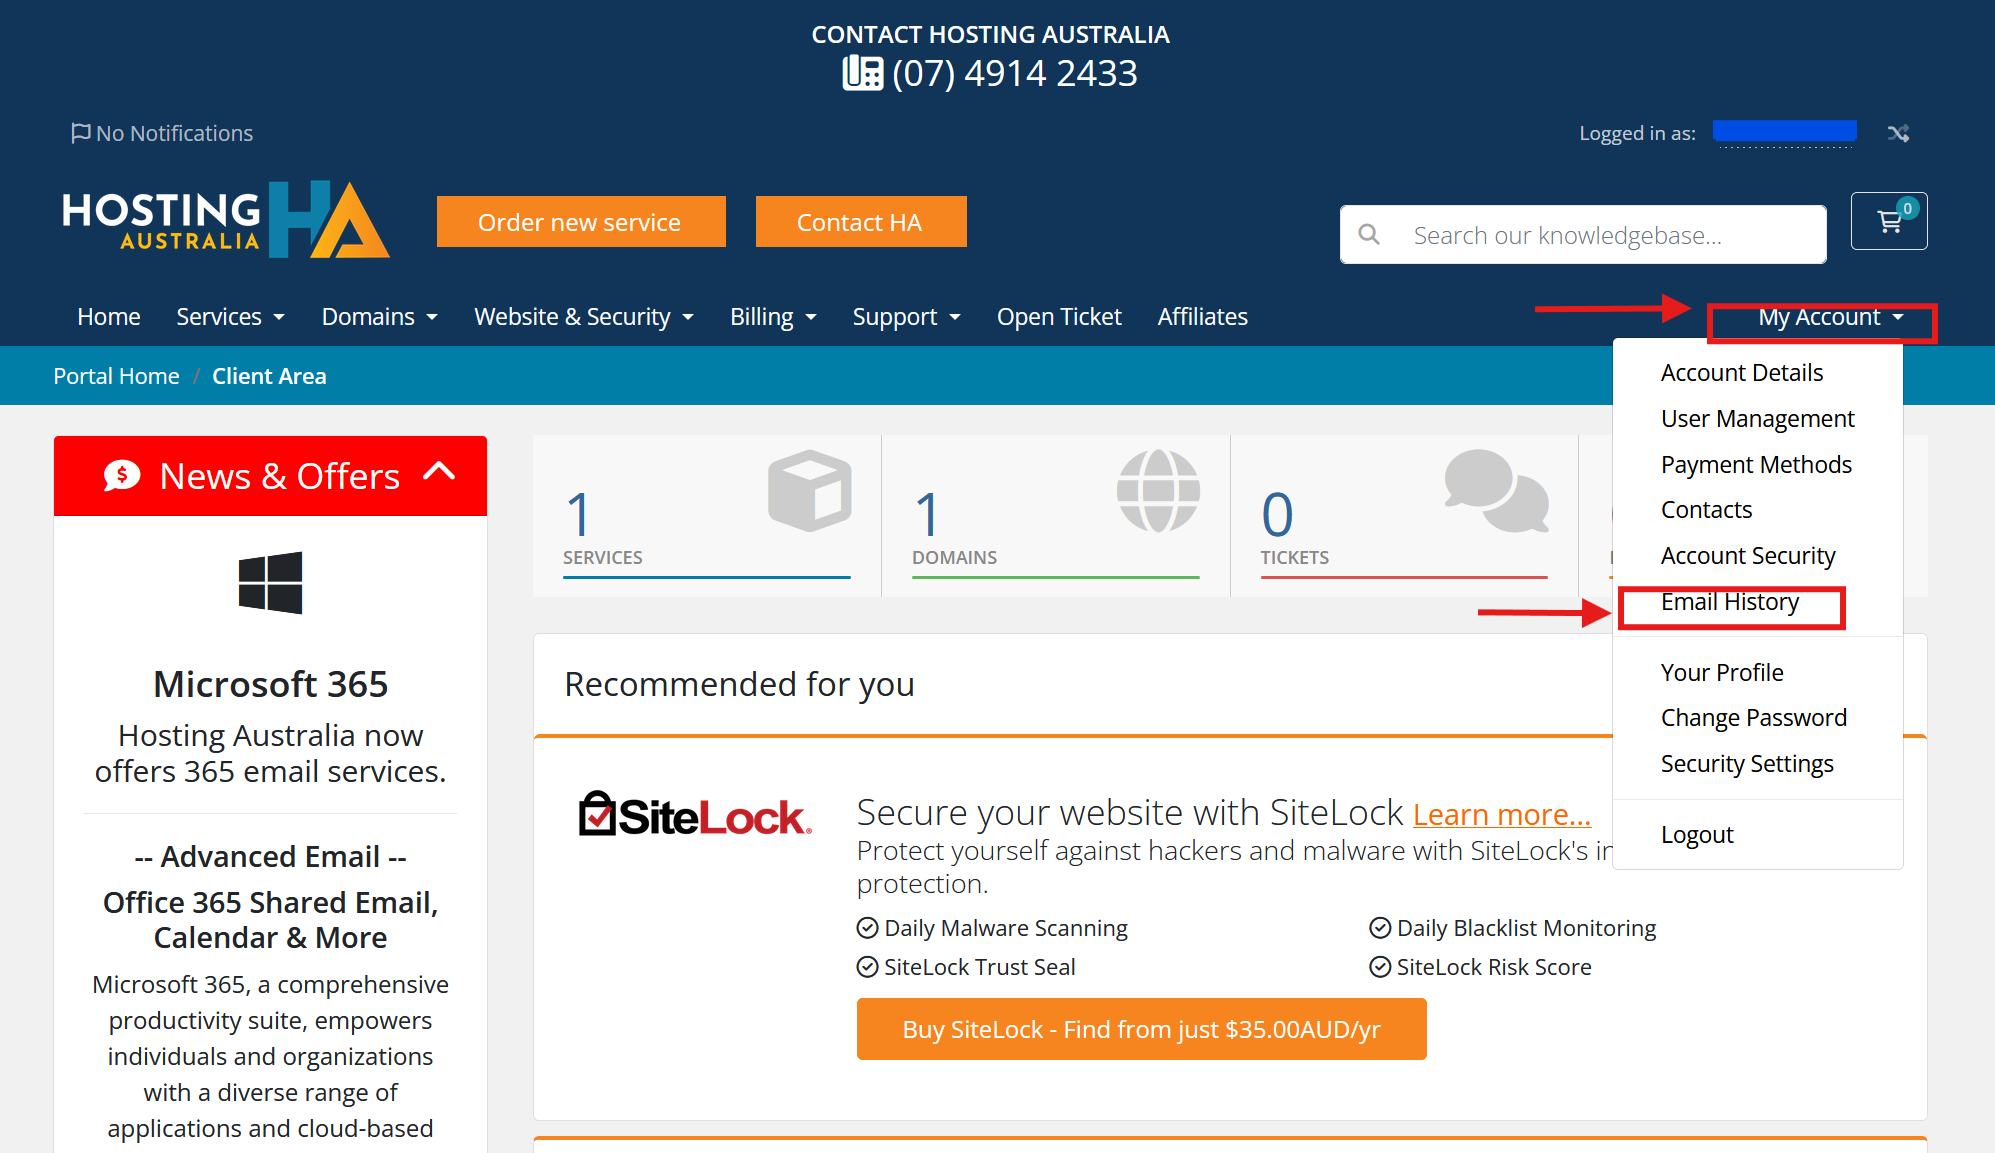Click the SiteLock Trust Seal feature text
1995x1153 pixels.
(x=980, y=967)
